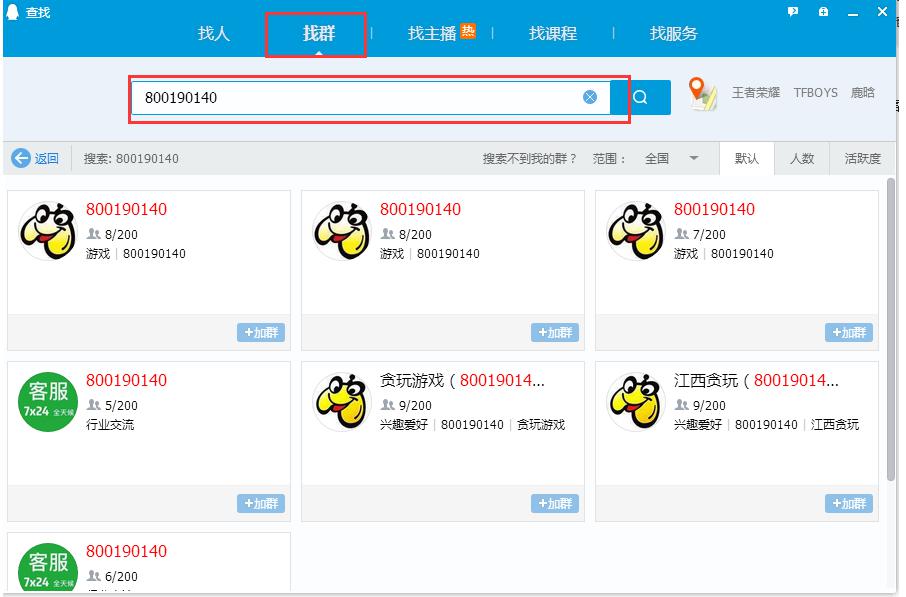Click the 江西贪玩 tag after 兴趣爱好

click(x=835, y=425)
